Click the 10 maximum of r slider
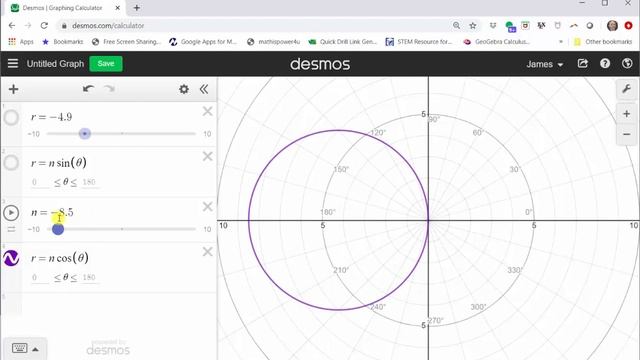This screenshot has height=360, width=640. coord(207,134)
